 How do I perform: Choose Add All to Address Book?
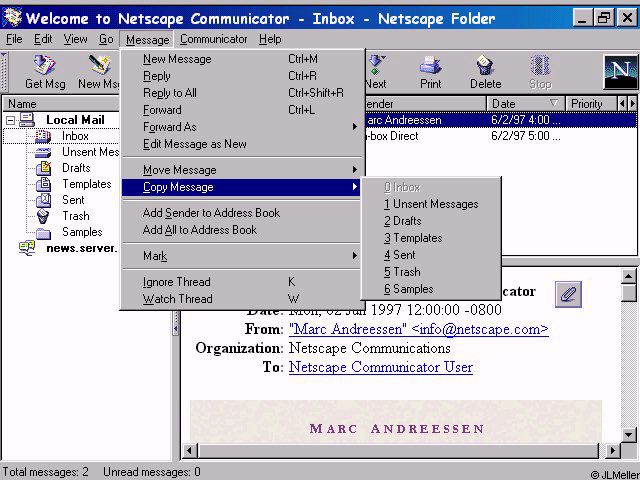coord(242,230)
